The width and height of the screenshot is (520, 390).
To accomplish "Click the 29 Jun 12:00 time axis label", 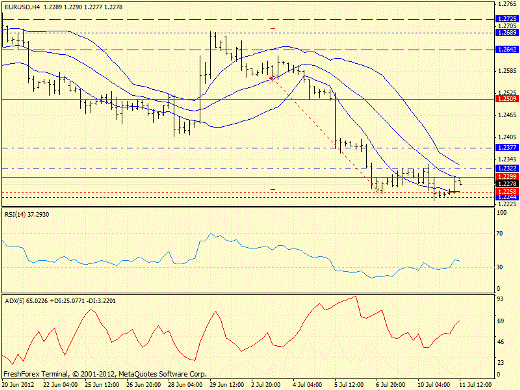I will 227,385.
